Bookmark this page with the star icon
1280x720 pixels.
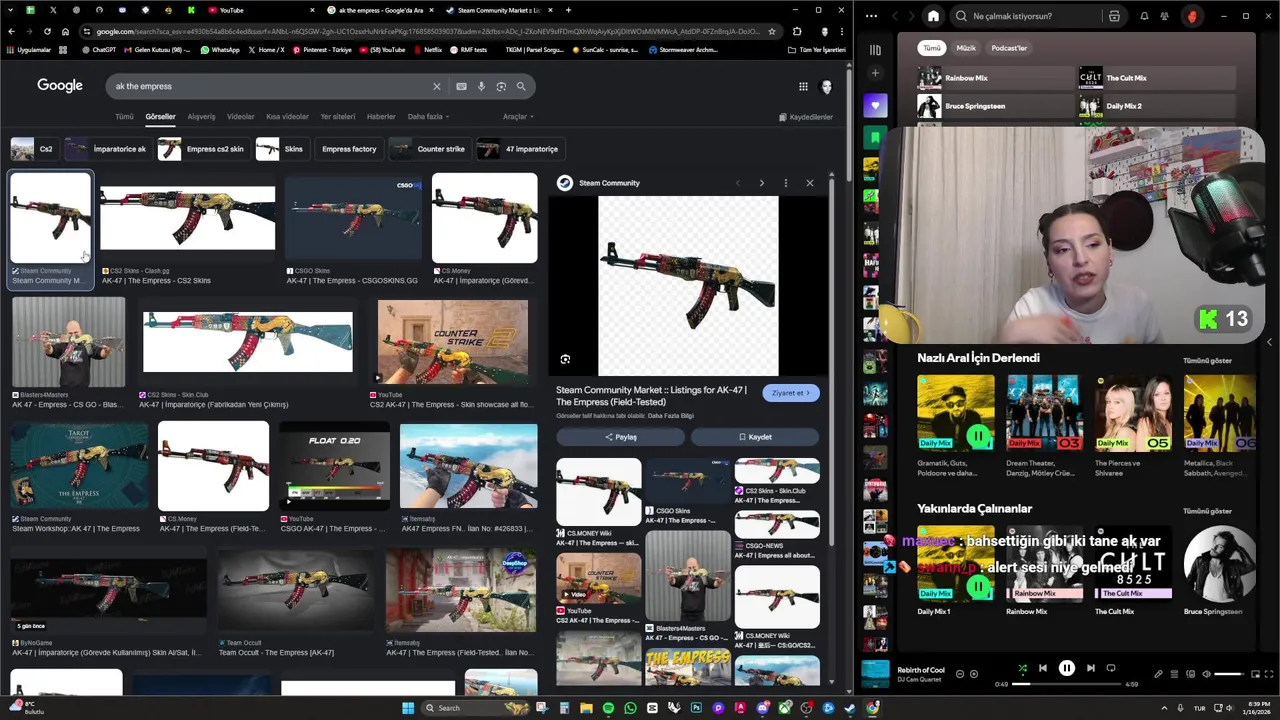772,31
